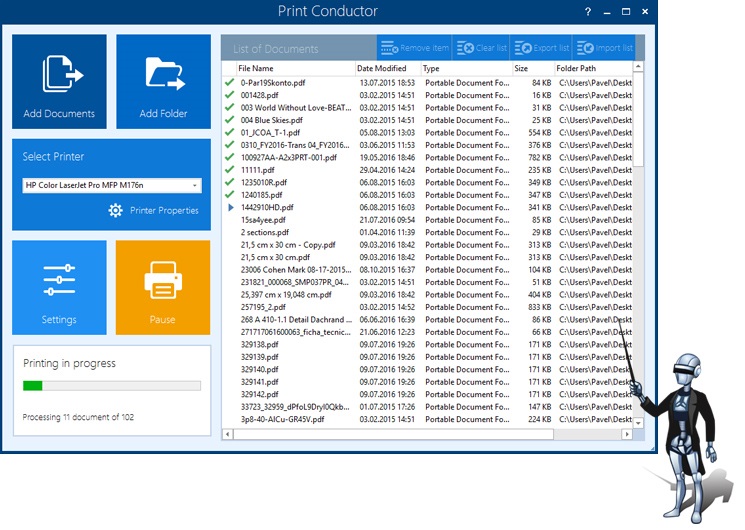Click date 13.07.2015 18:53 cell
Viewport: 745px width, 530px height.
pyautogui.click(x=387, y=82)
